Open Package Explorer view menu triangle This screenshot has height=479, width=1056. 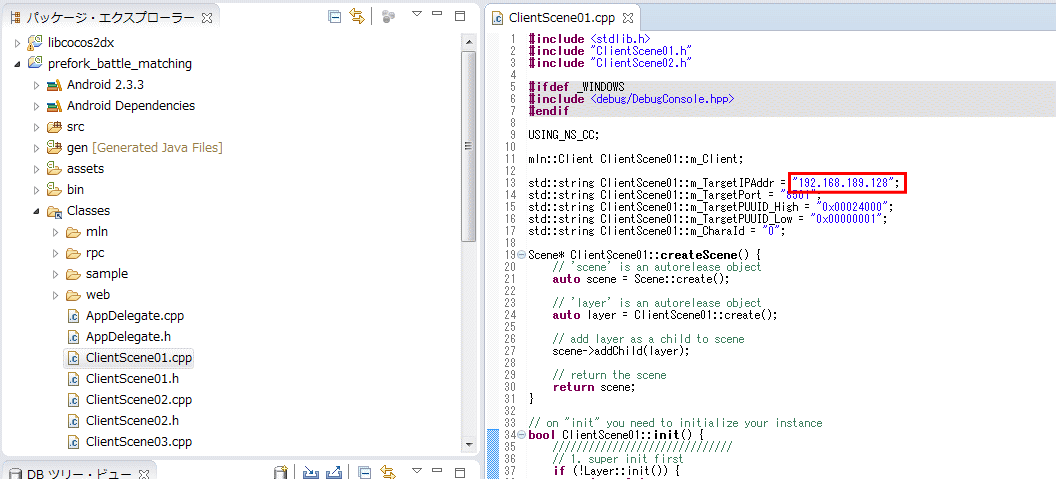pos(418,16)
